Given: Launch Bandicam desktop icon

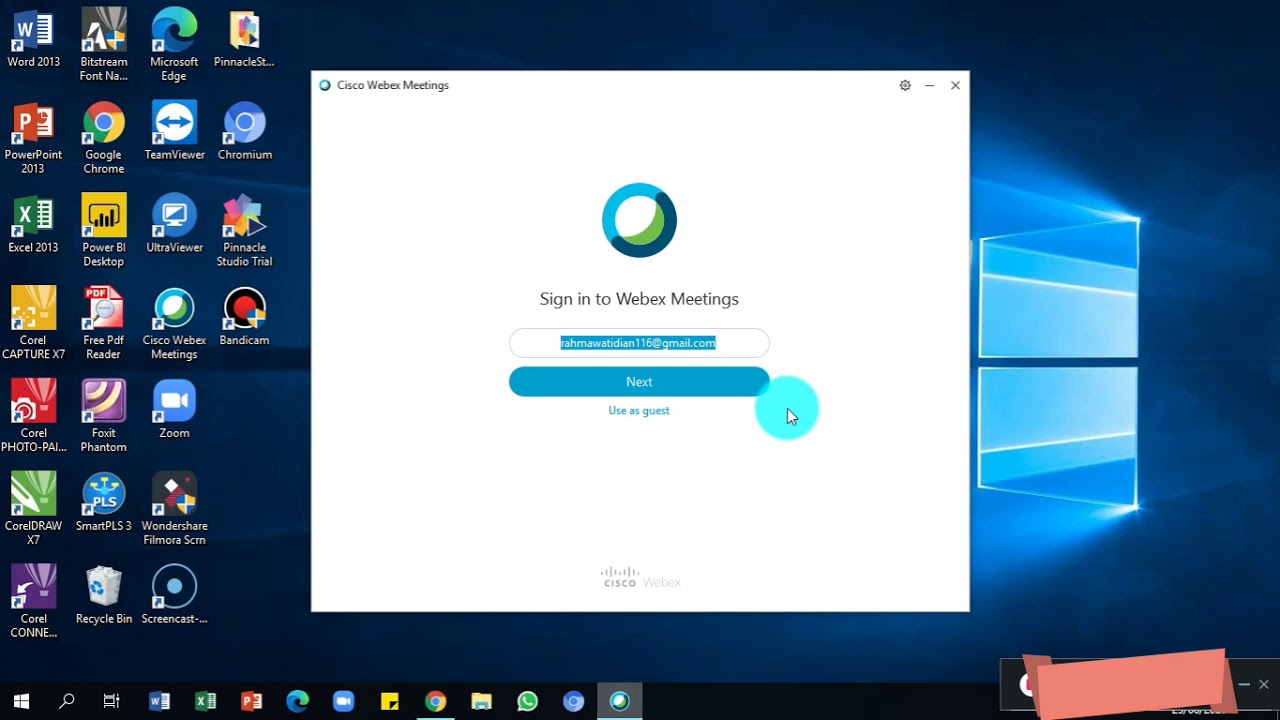Looking at the screenshot, I should (244, 317).
